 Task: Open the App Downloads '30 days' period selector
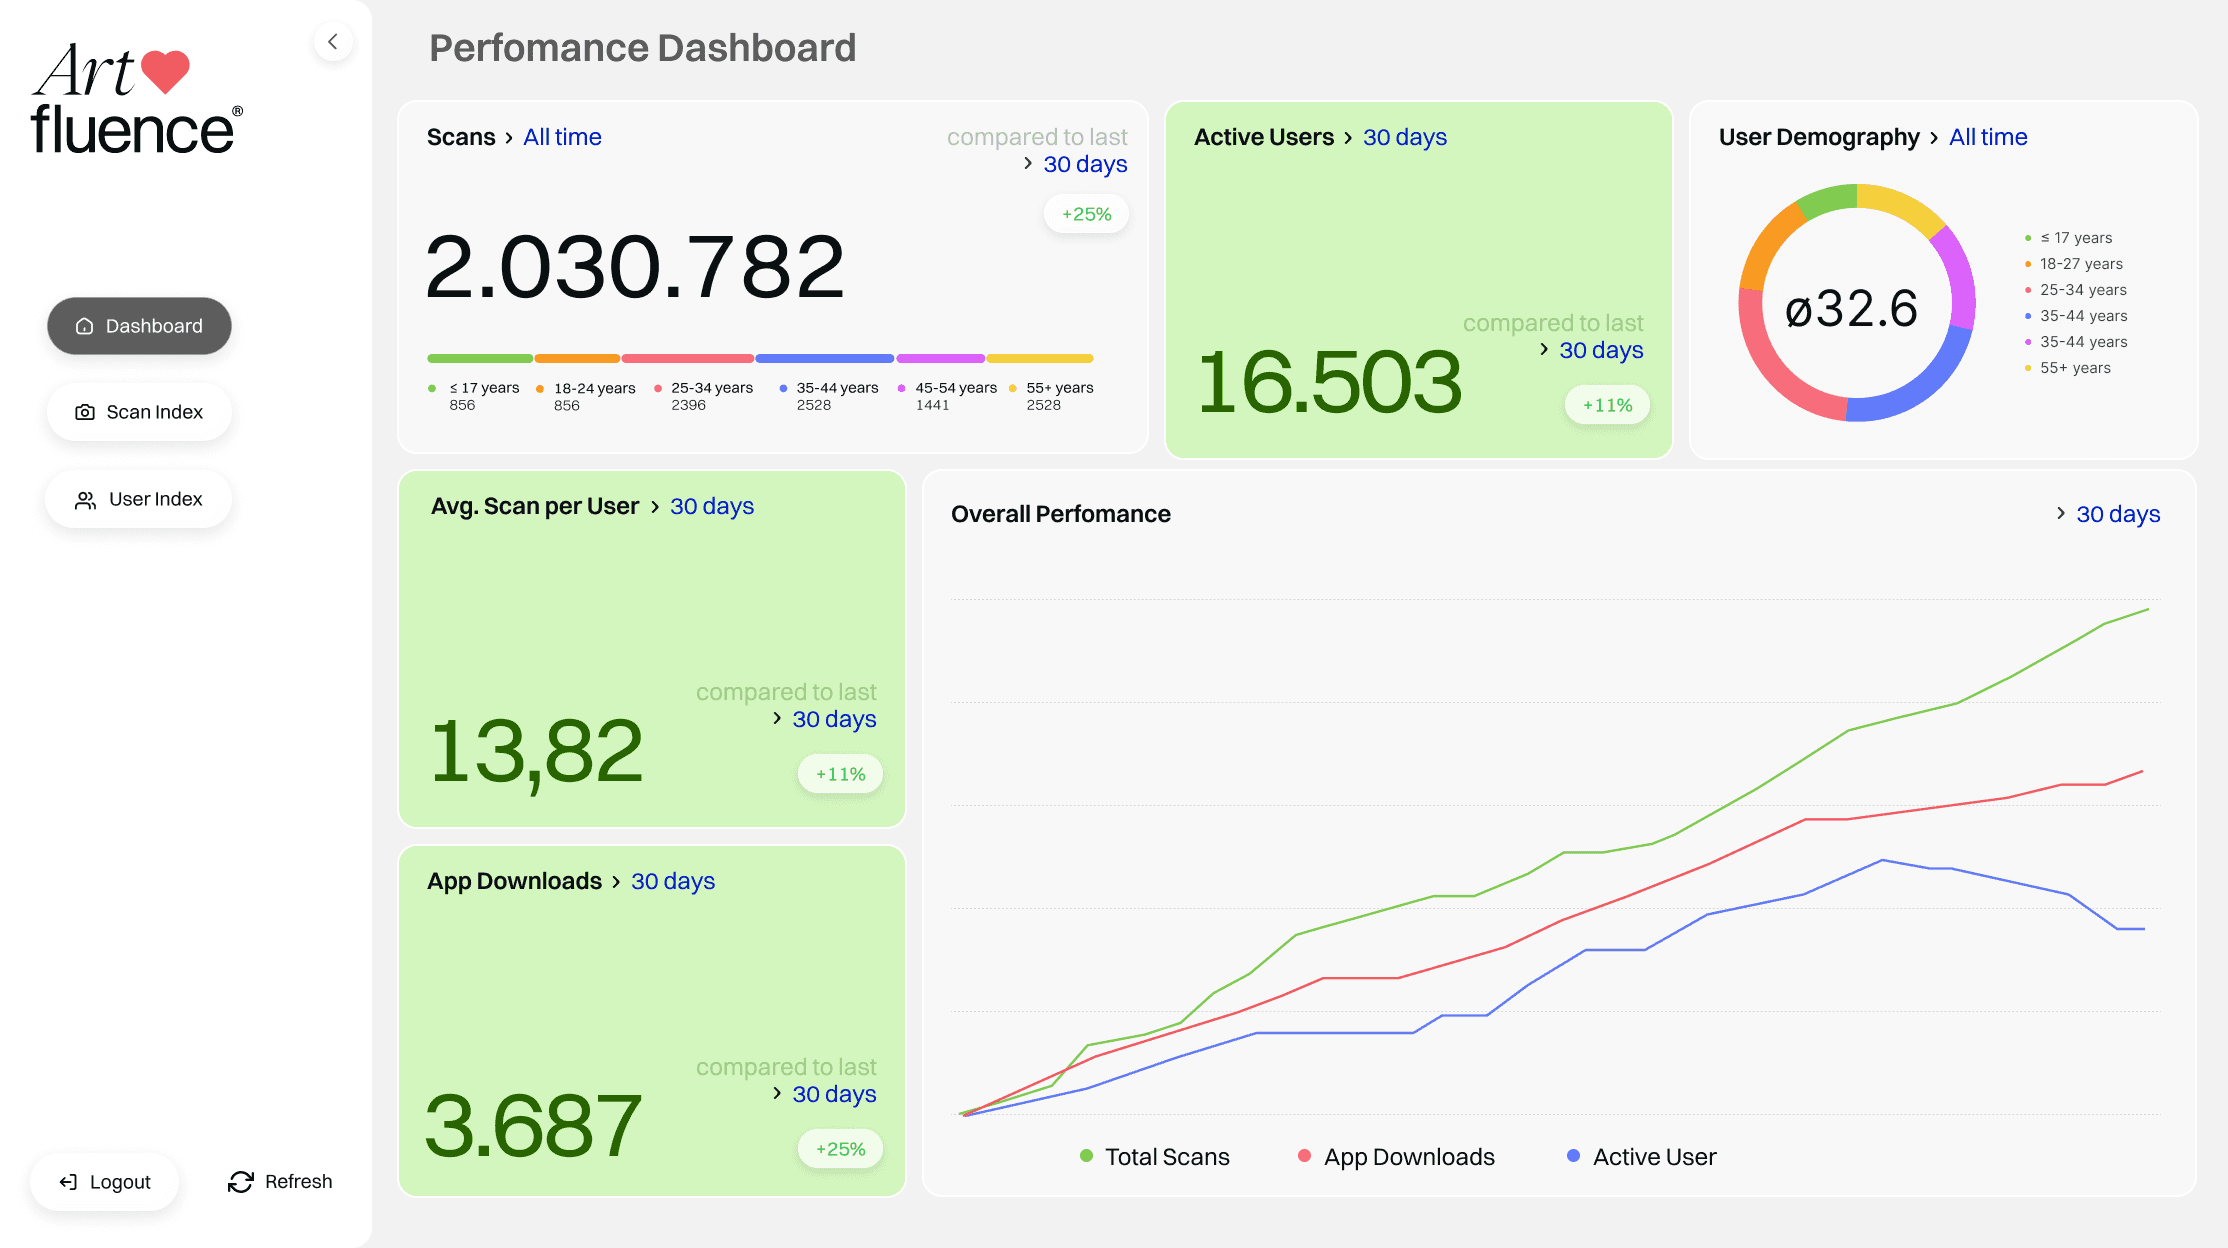pos(672,881)
